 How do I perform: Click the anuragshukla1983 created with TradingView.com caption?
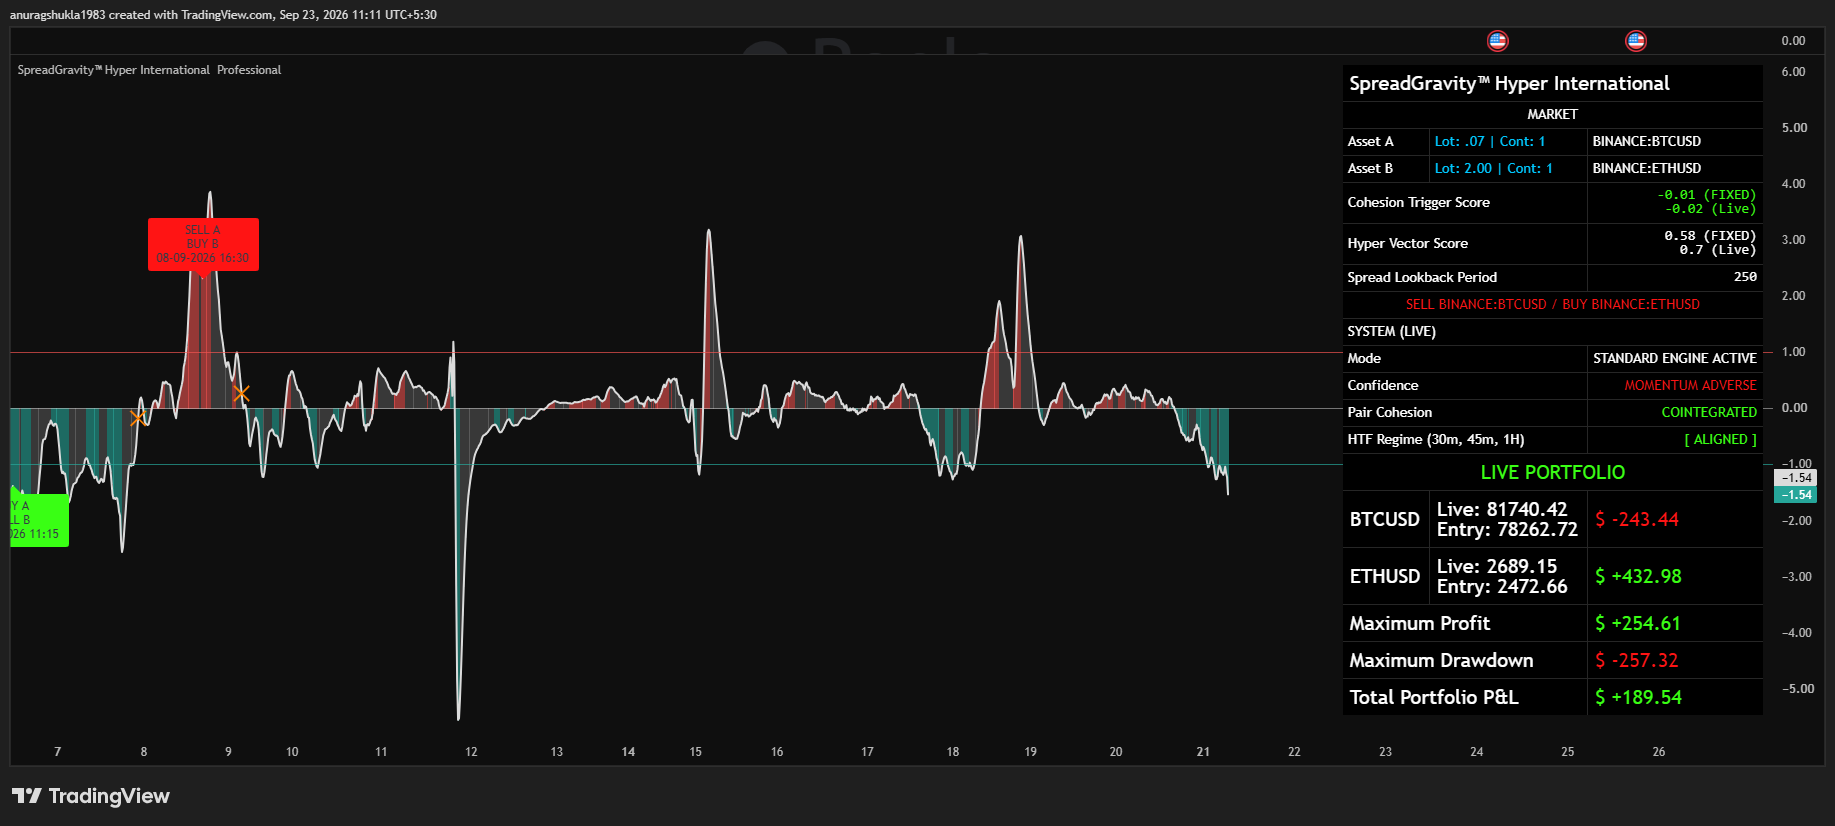[223, 15]
